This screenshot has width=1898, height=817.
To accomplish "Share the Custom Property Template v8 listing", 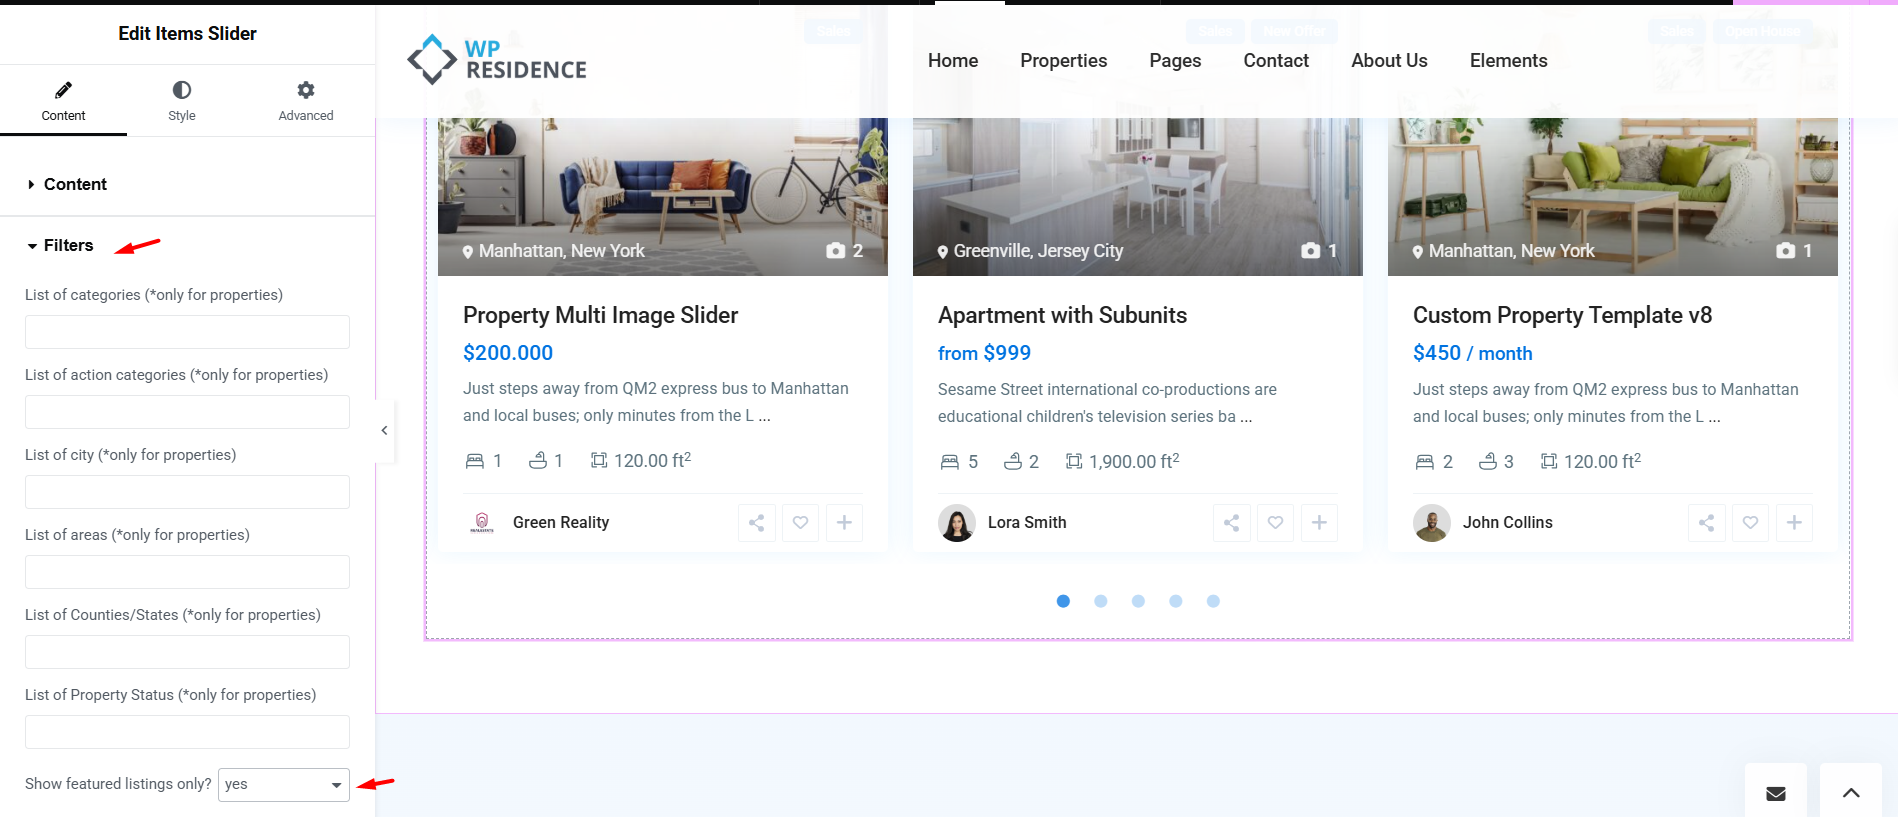I will [x=1706, y=523].
